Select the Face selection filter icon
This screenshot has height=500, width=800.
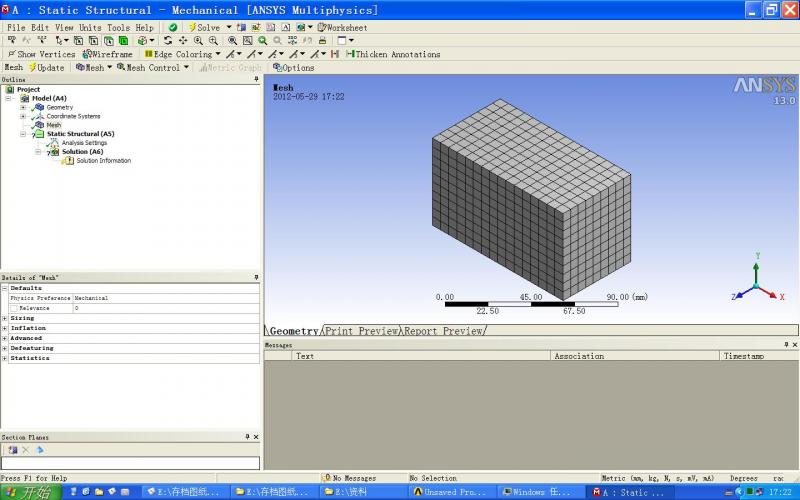coord(109,40)
